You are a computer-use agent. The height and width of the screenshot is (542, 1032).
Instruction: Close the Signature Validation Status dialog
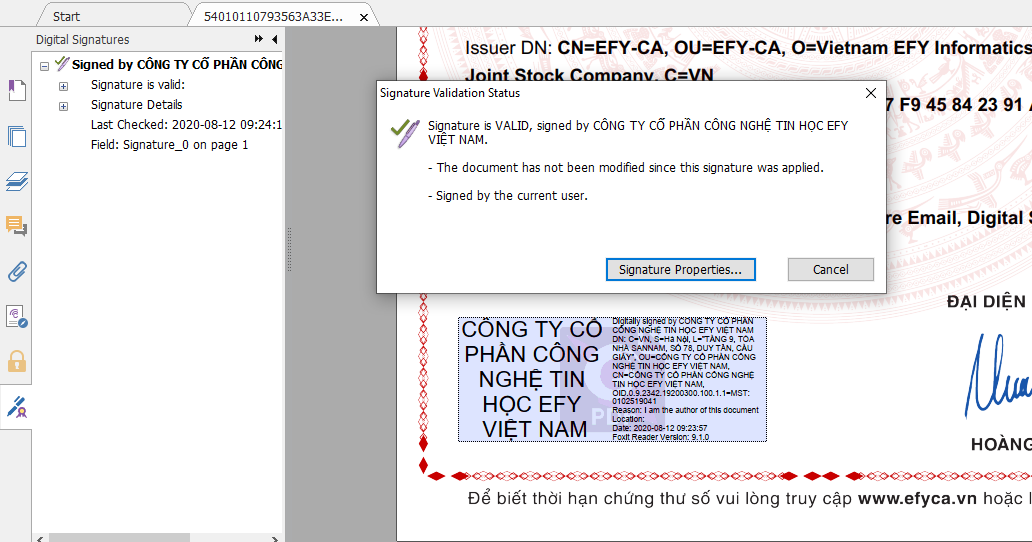tap(871, 93)
